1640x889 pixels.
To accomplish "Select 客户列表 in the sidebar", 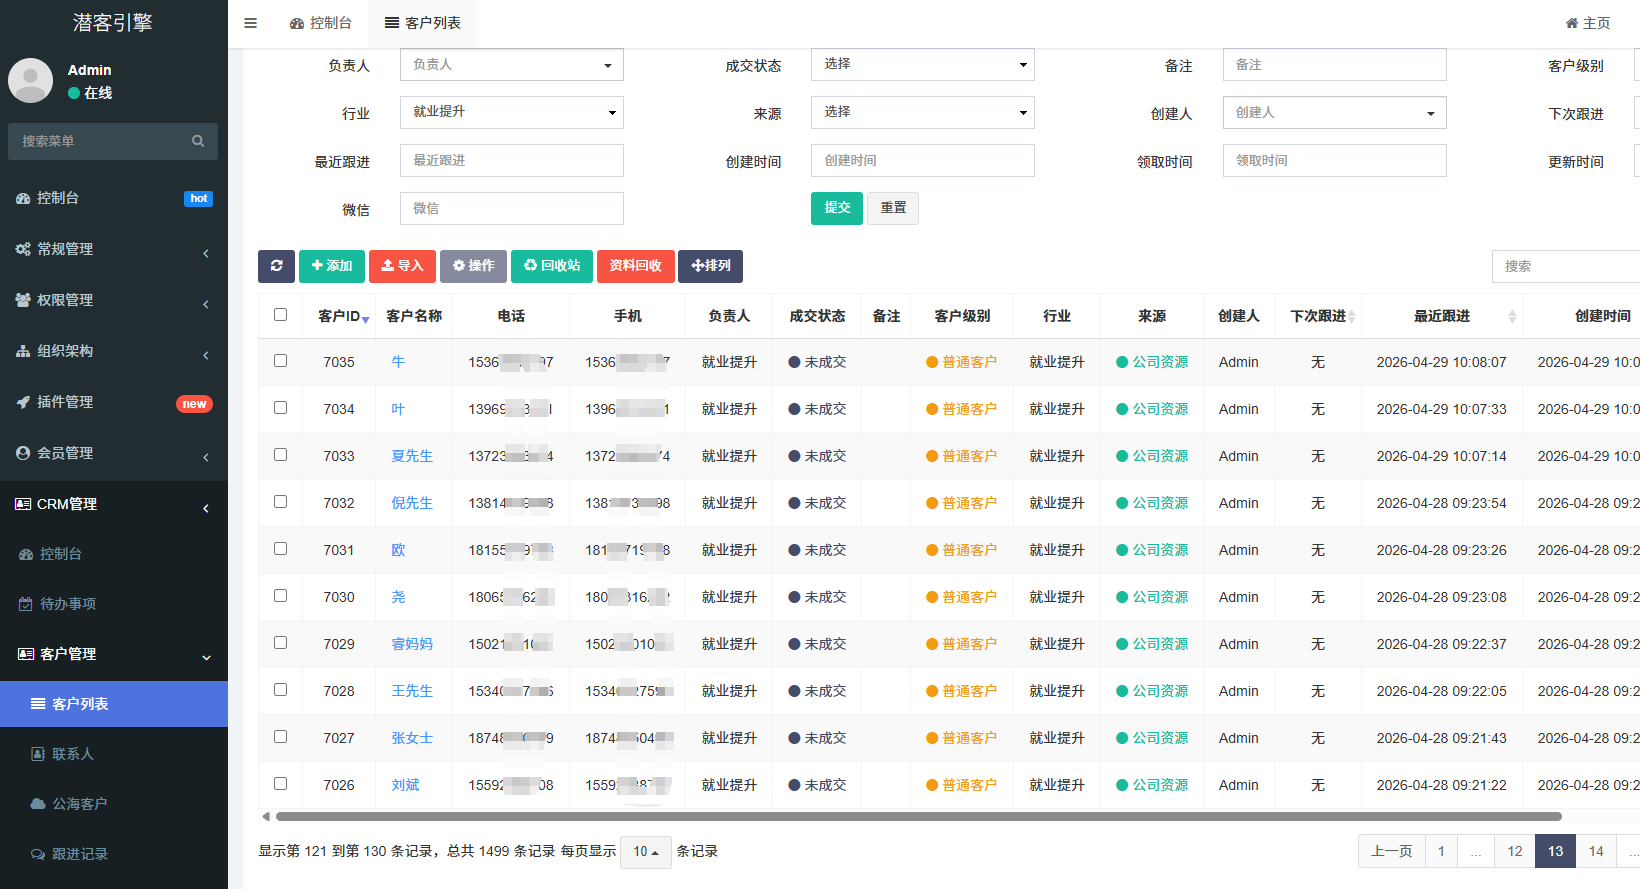I will click(114, 704).
